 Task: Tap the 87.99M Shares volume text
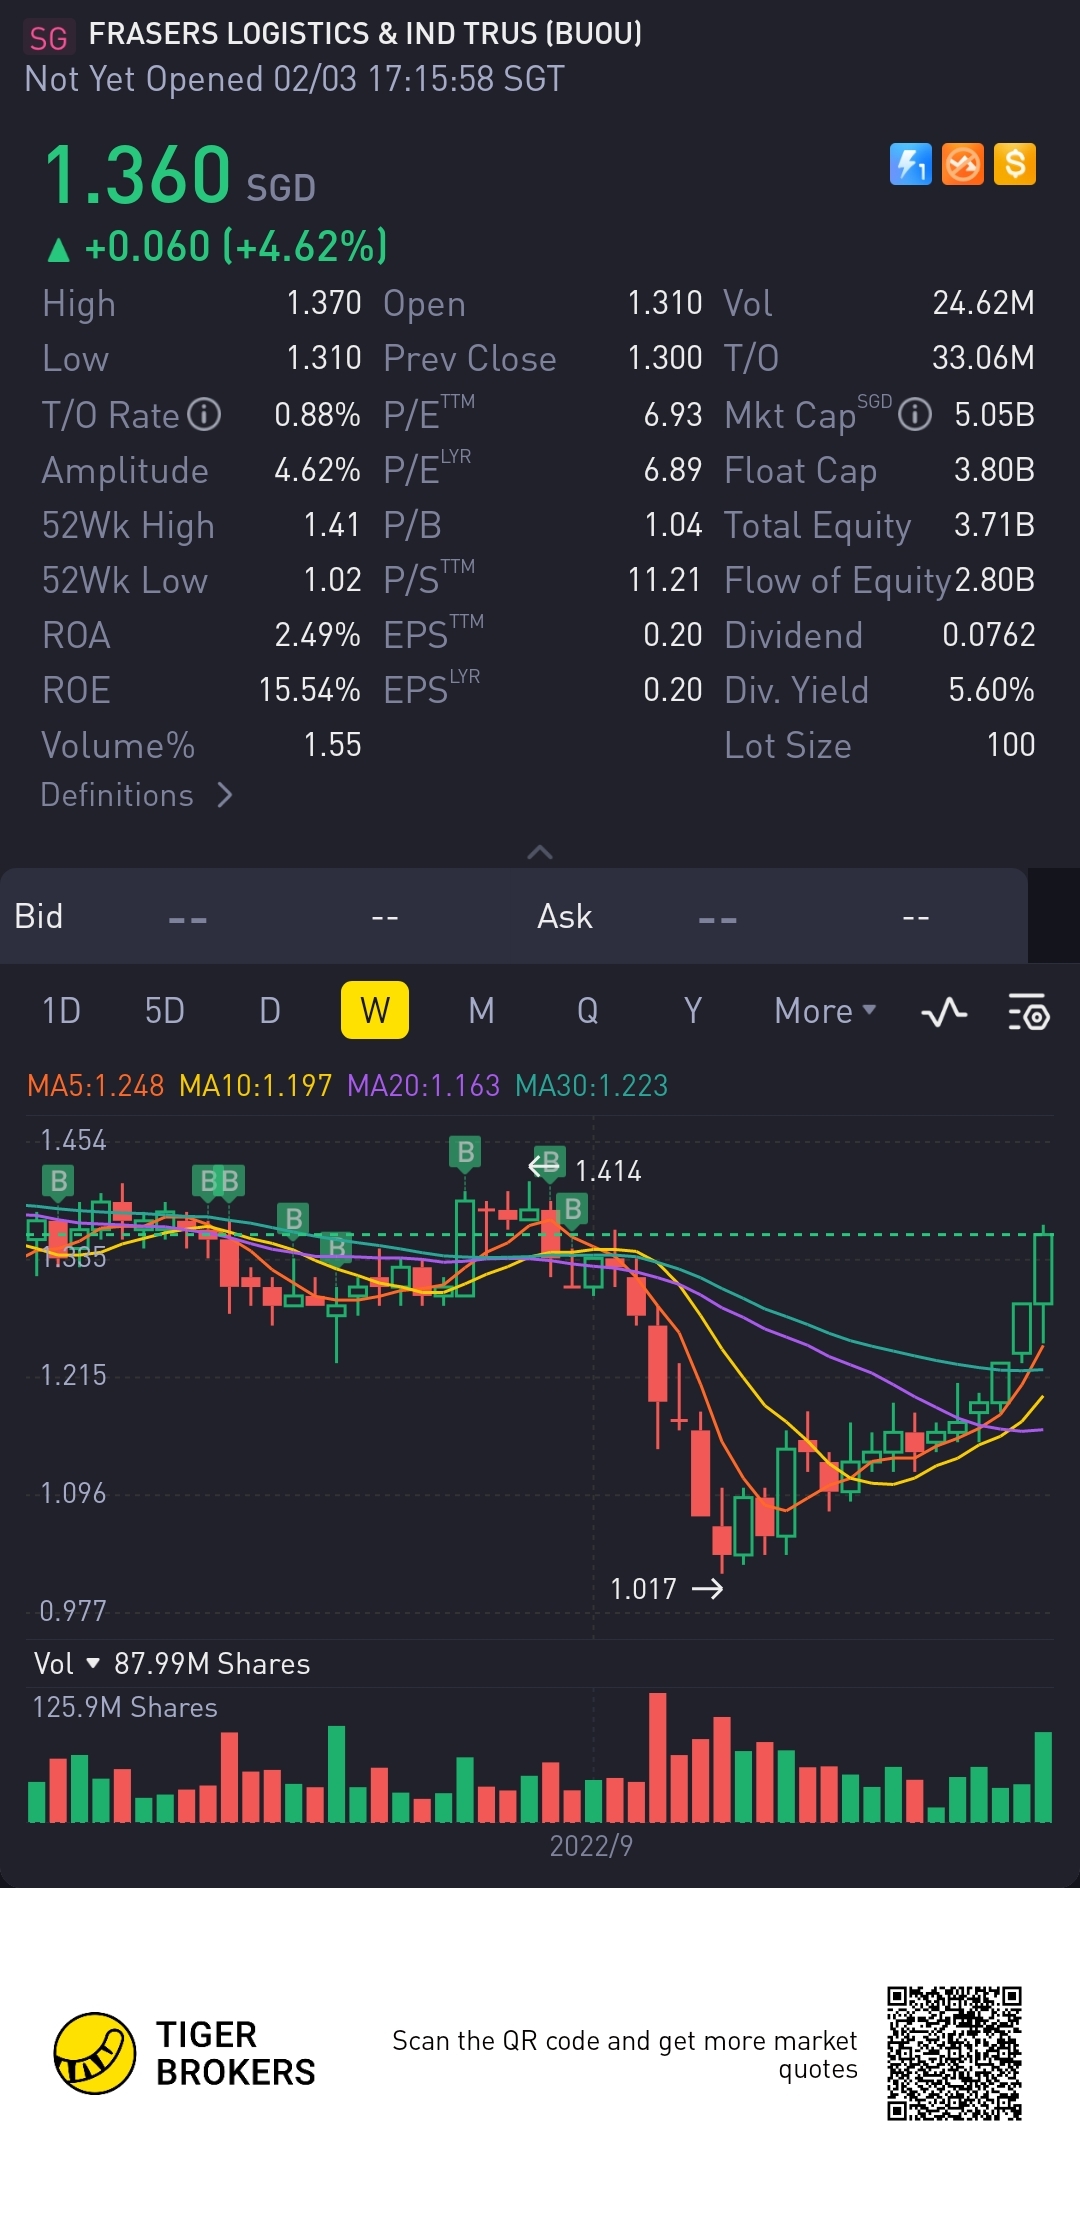(x=212, y=1663)
